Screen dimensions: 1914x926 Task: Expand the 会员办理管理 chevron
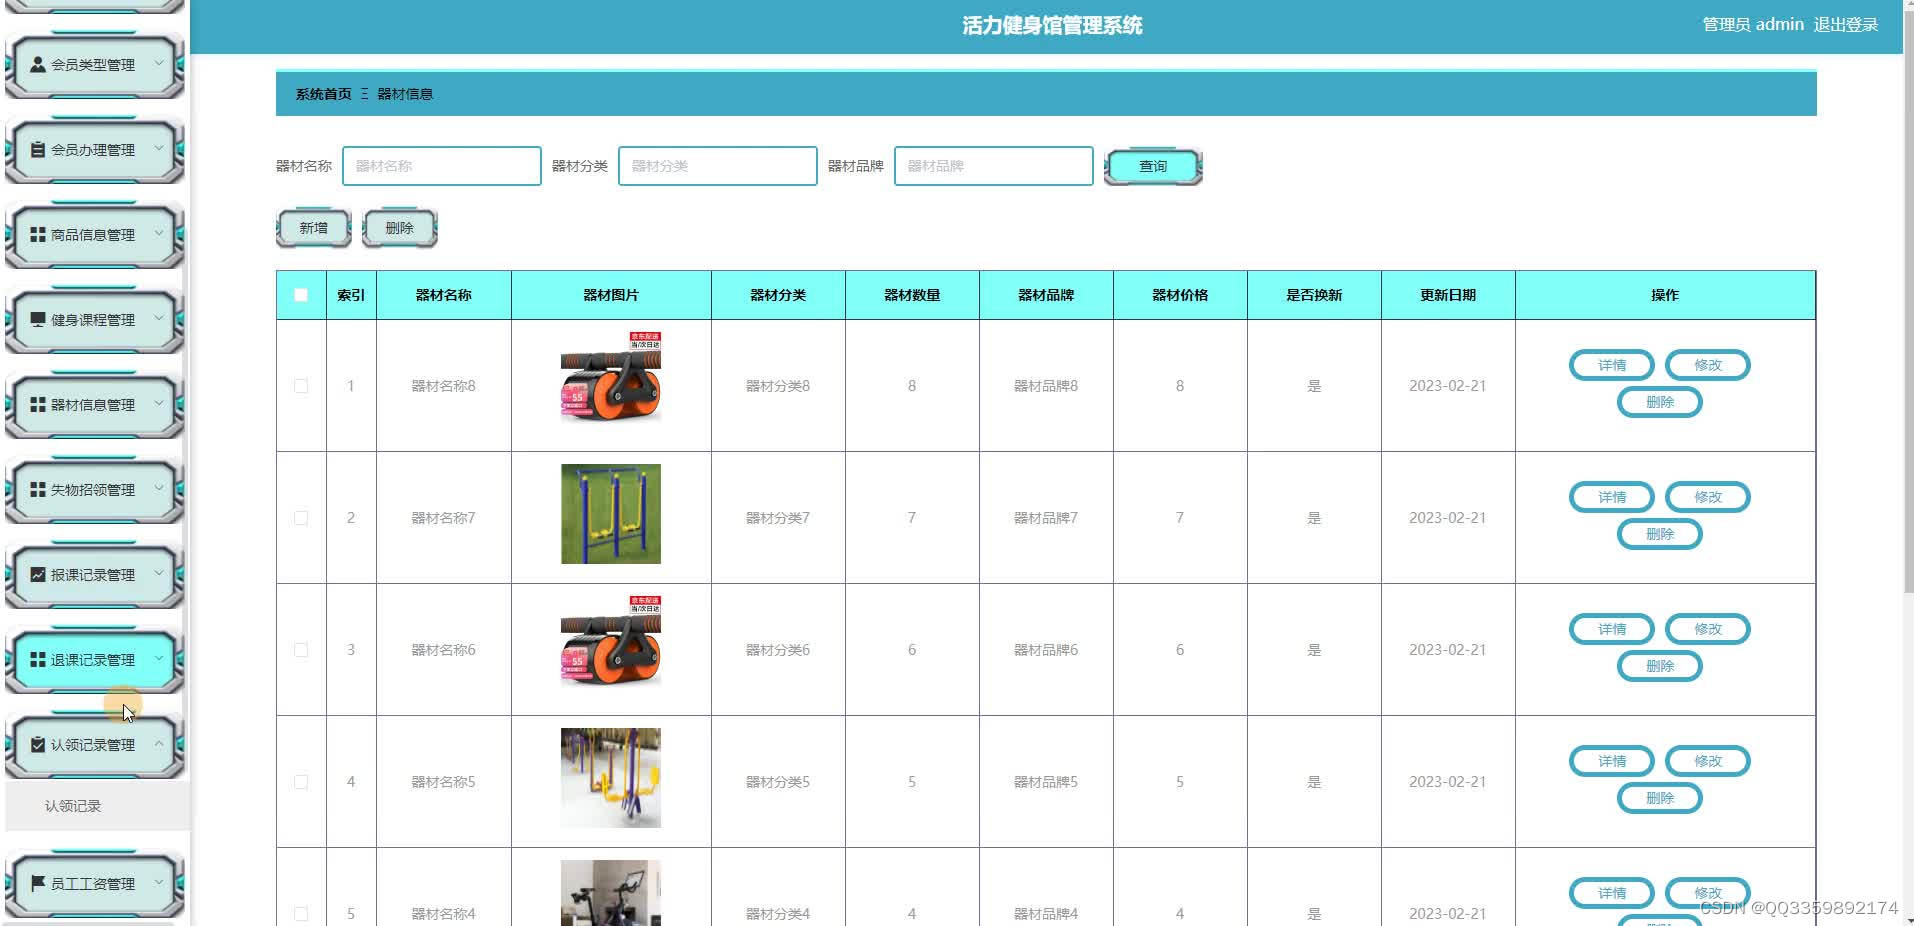point(159,149)
